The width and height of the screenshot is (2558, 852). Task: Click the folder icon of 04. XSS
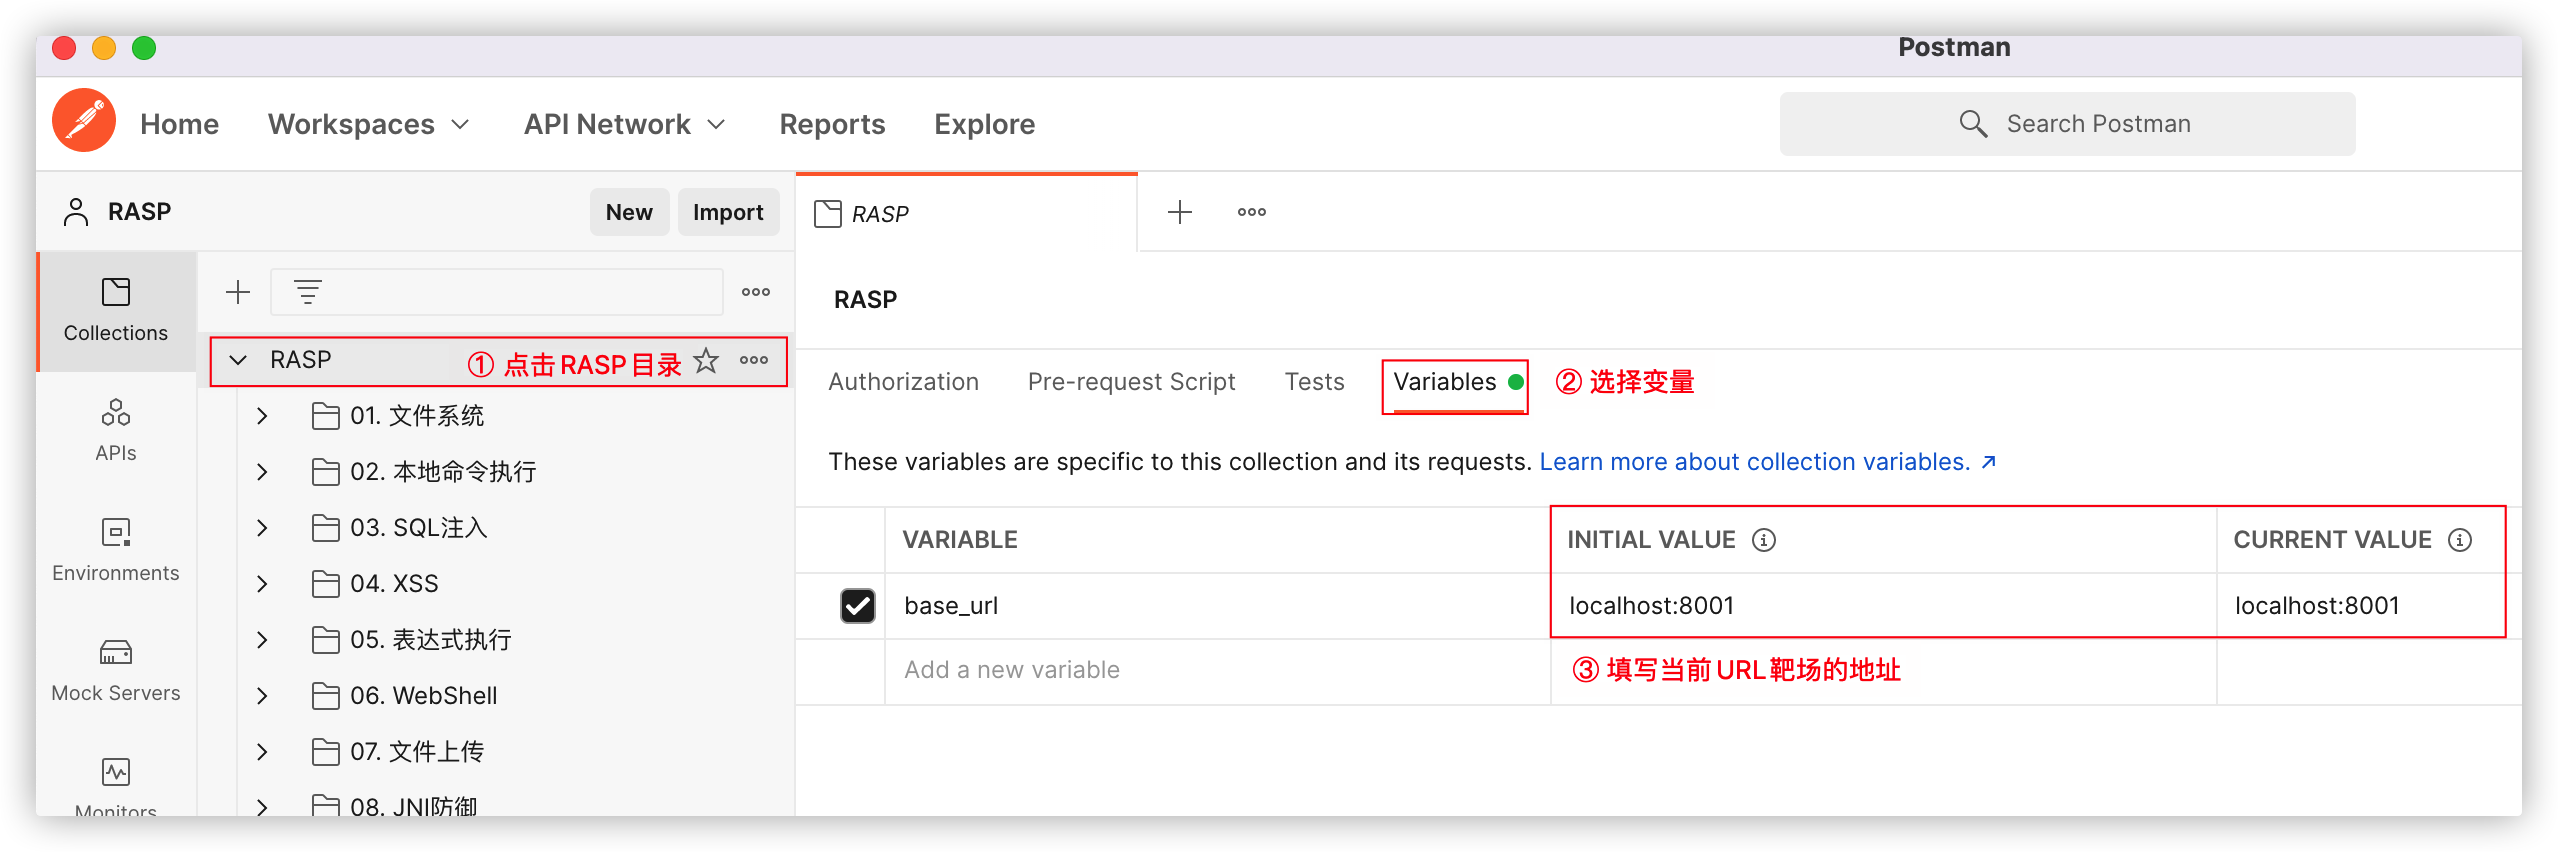tap(325, 584)
